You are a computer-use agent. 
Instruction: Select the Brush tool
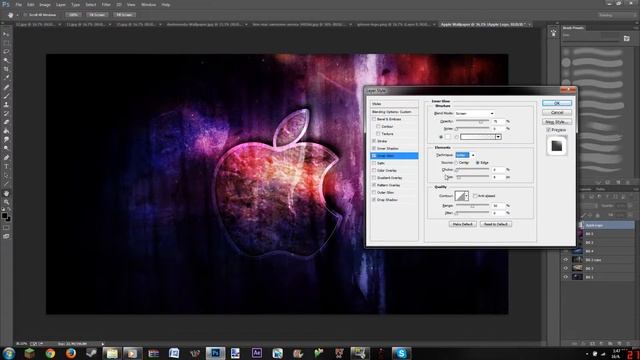(6, 96)
